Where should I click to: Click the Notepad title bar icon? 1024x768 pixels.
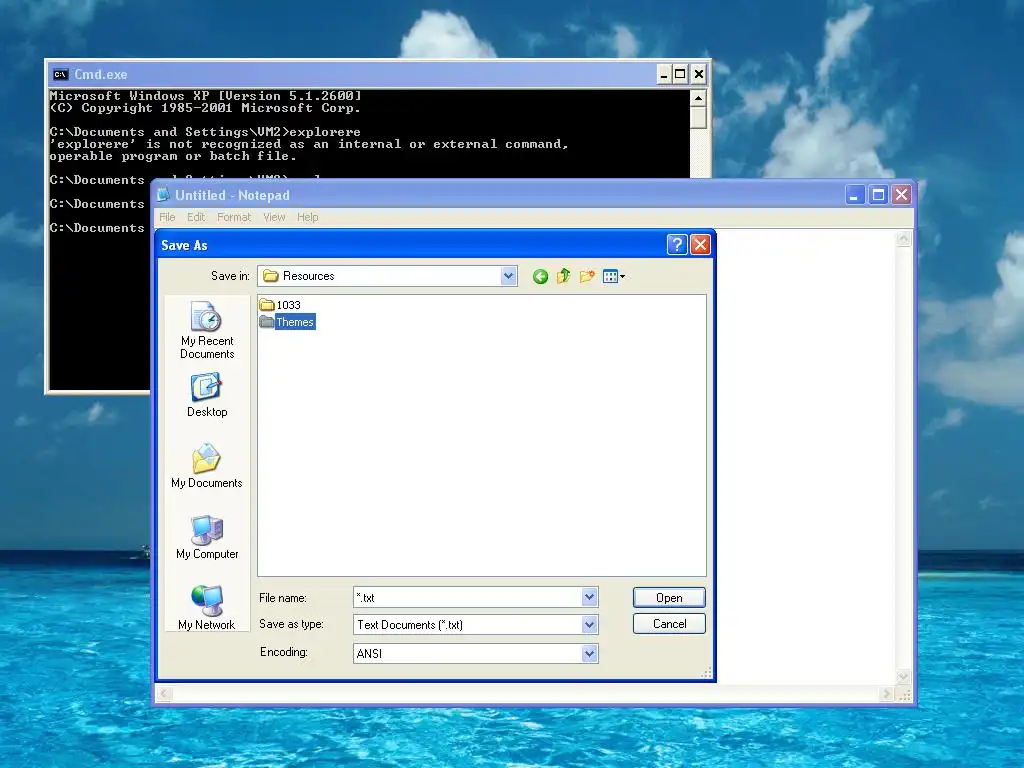click(163, 195)
